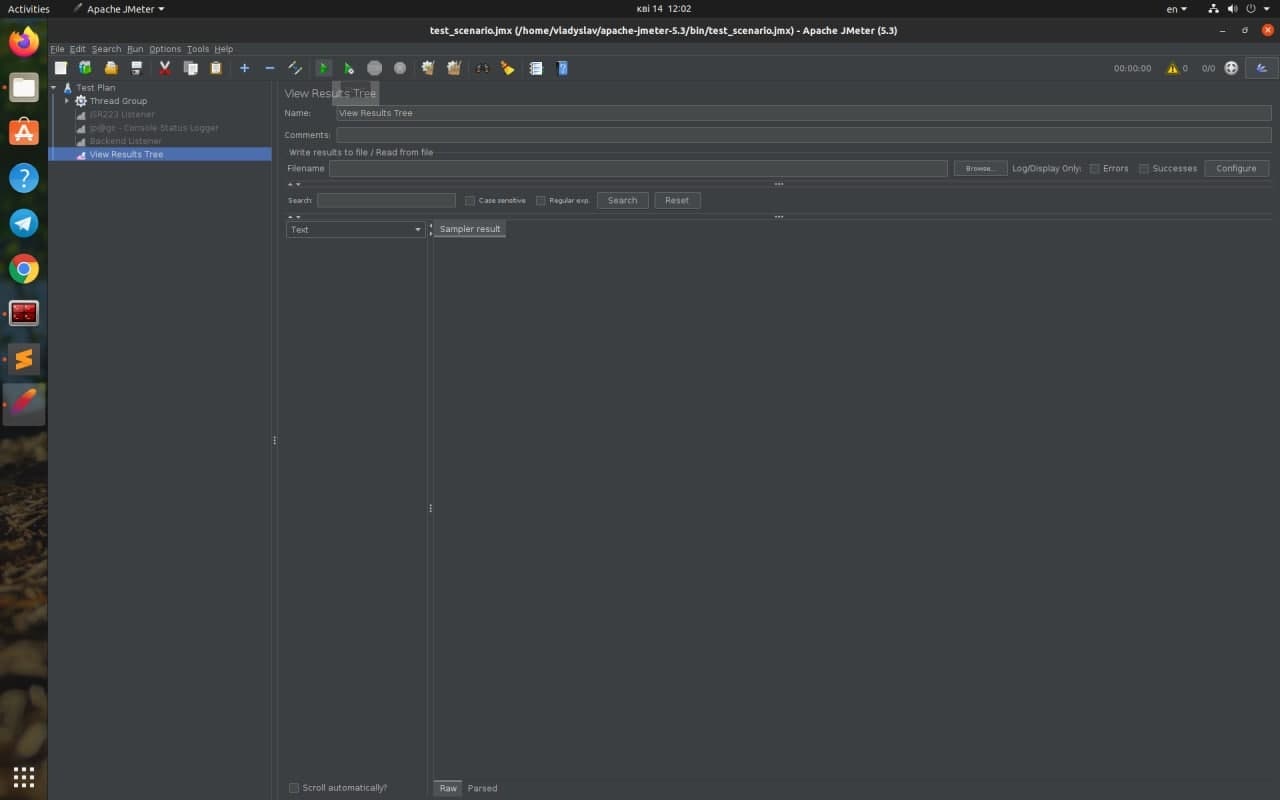The image size is (1280, 800).
Task: Open the Help toolbar icon
Action: (x=562, y=68)
